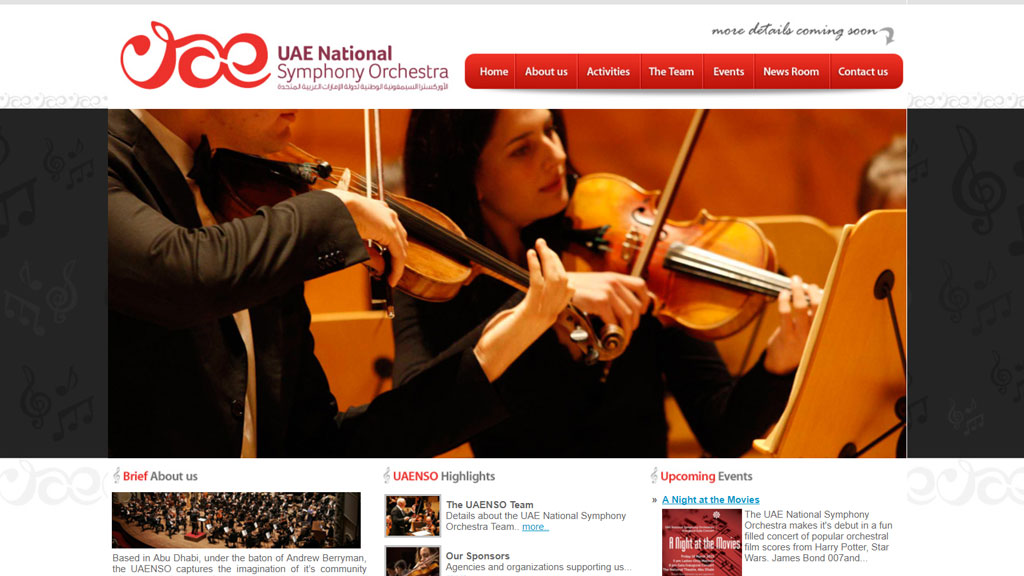Click the treble clef beside Upcoming Events
1024x576 pixels.
click(x=654, y=475)
